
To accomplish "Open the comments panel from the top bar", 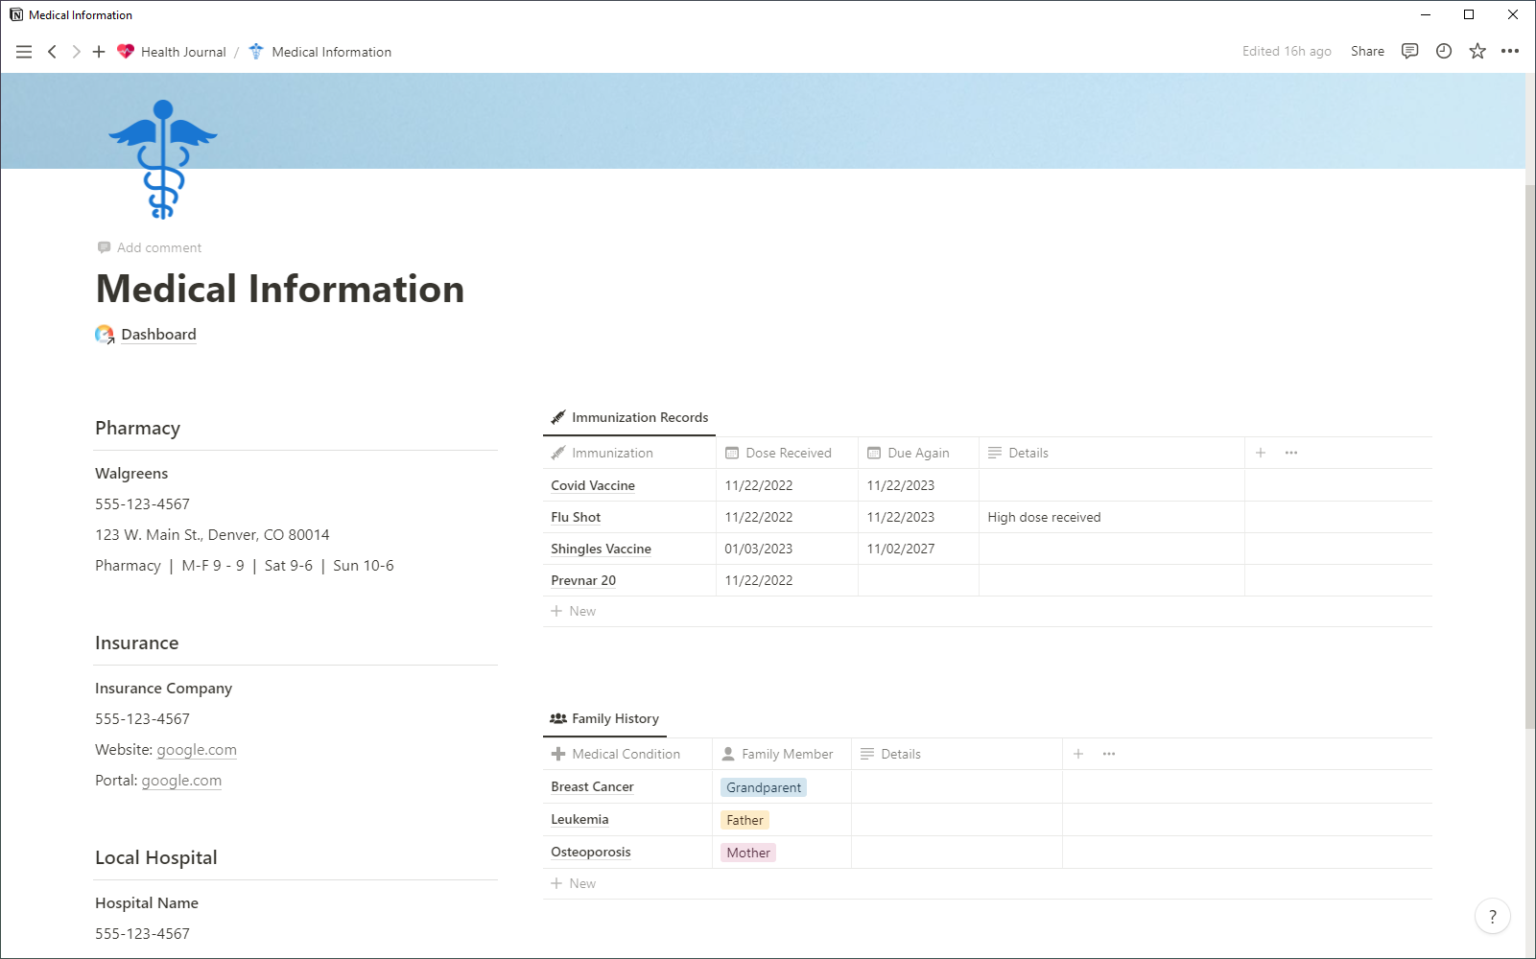I will pos(1410,51).
